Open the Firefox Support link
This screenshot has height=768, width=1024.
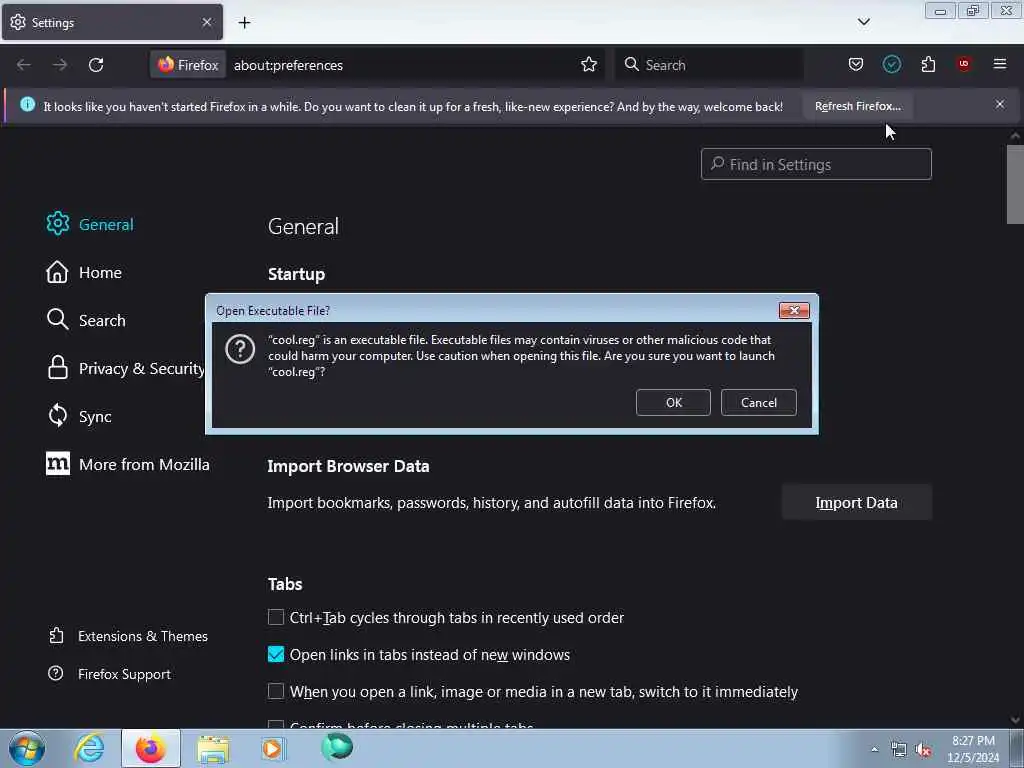(x=110, y=674)
